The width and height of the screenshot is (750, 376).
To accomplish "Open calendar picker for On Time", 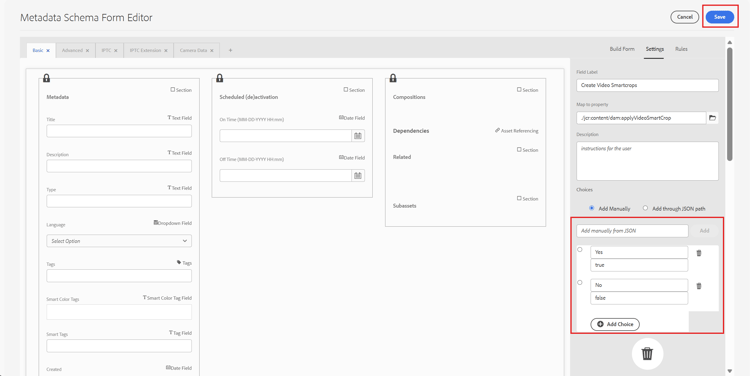I will point(358,136).
